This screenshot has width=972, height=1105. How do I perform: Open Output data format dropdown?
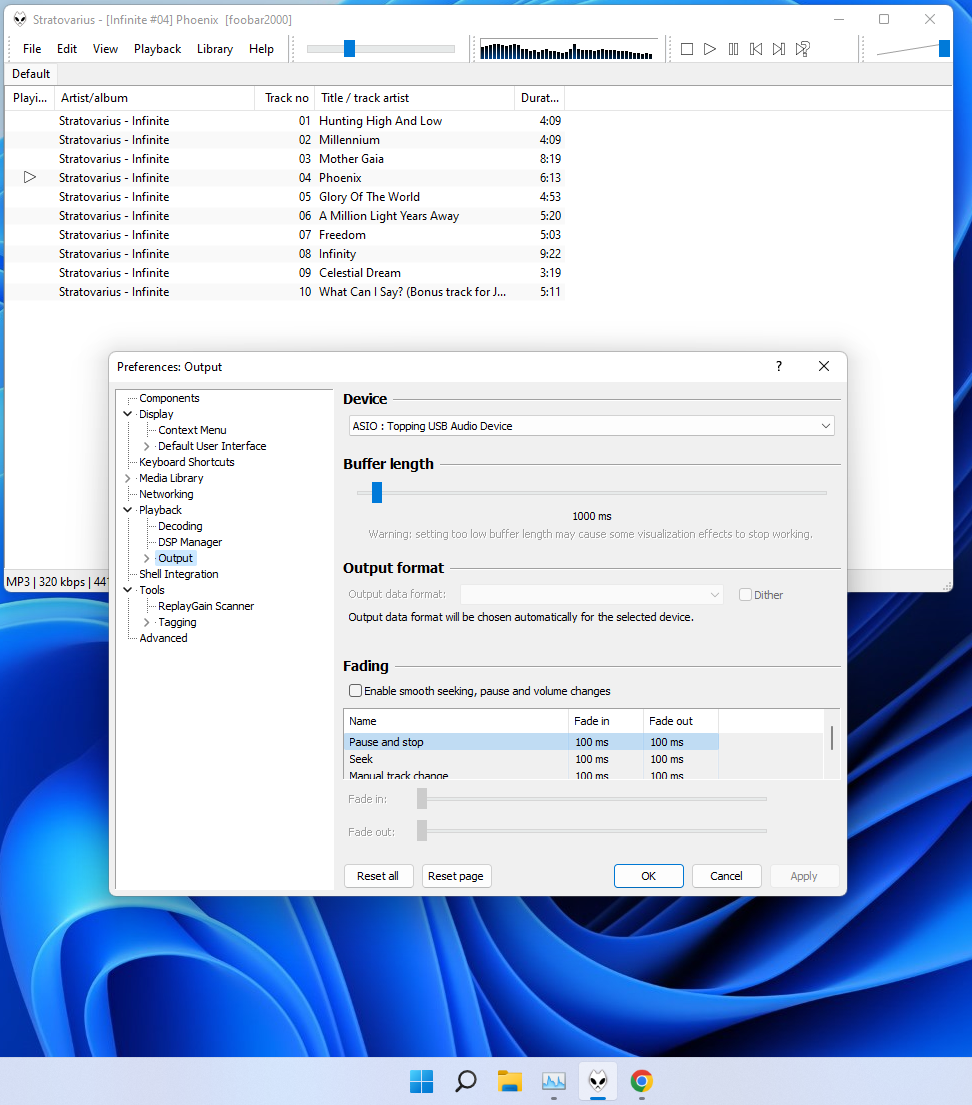click(591, 595)
